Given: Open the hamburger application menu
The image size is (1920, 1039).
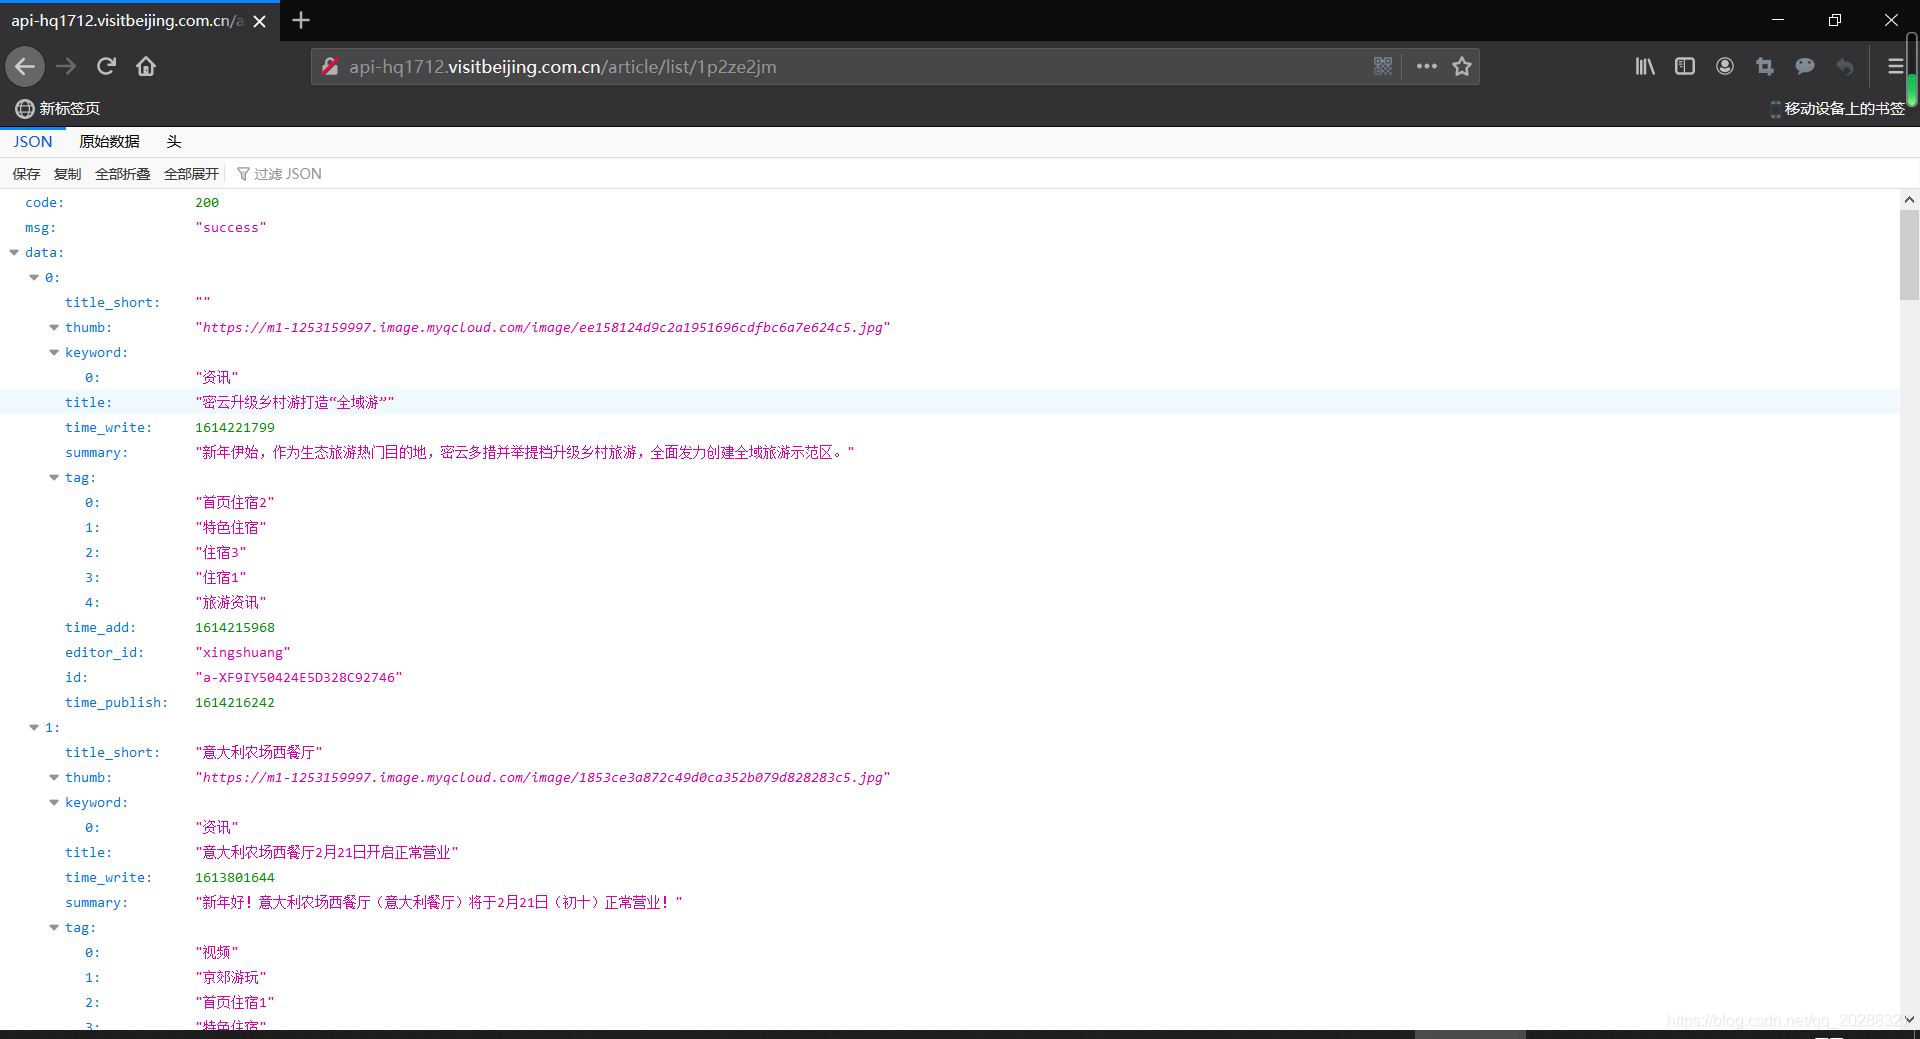Looking at the screenshot, I should 1895,67.
